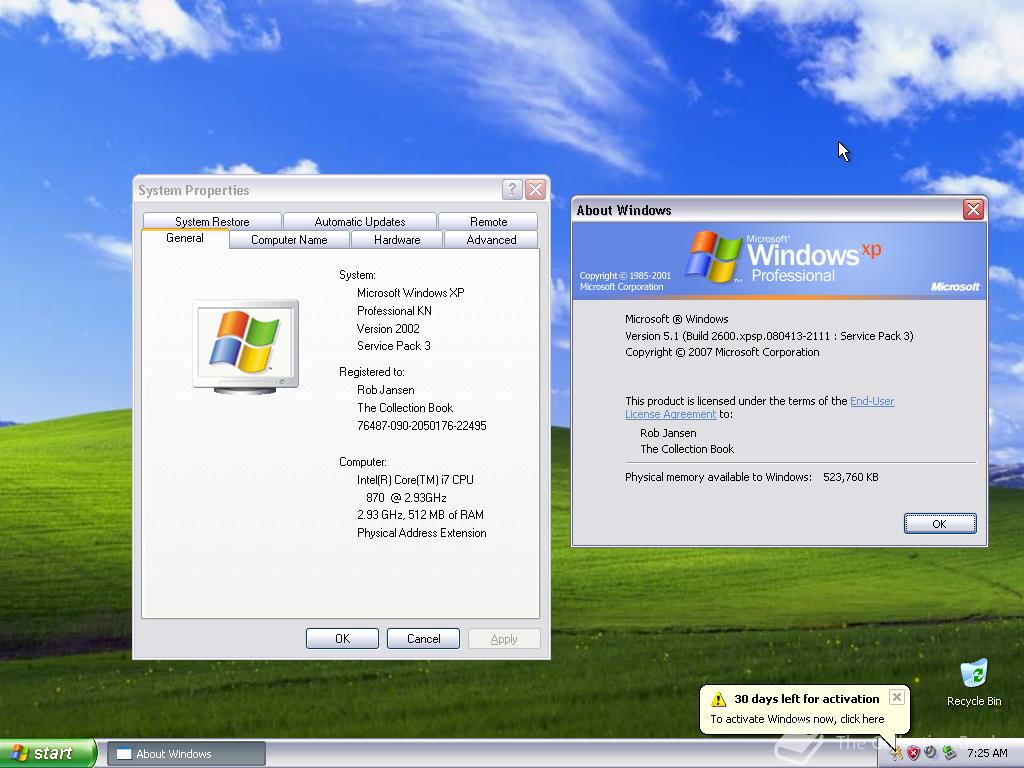
Task: Open the Recycle Bin desktop icon
Action: (x=974, y=683)
